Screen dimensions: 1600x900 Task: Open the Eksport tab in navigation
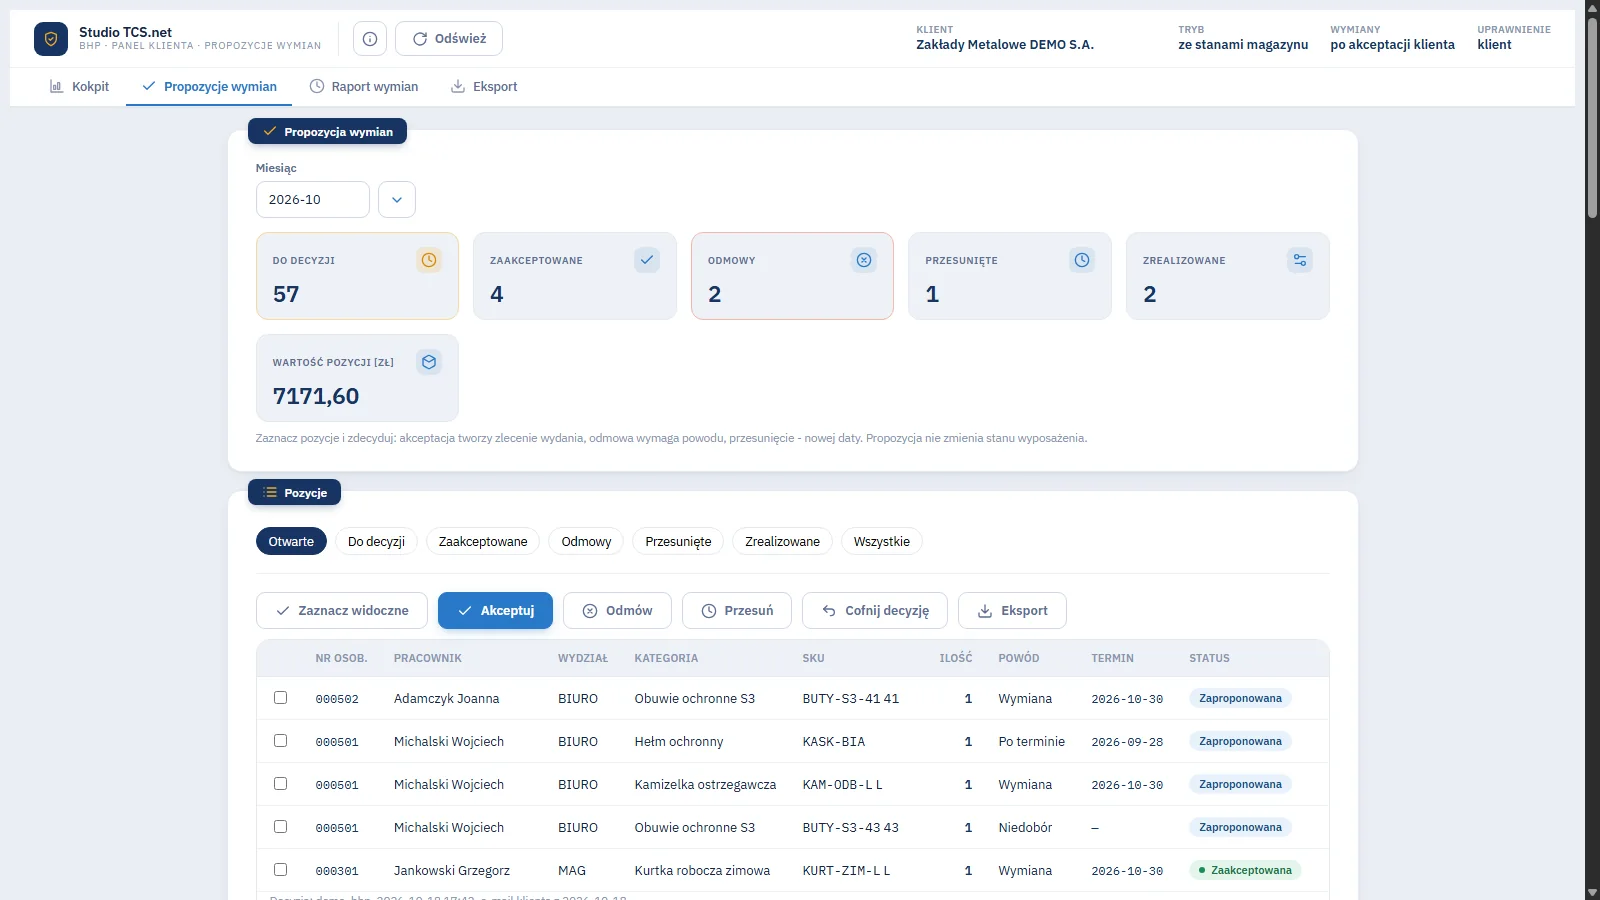coord(484,87)
